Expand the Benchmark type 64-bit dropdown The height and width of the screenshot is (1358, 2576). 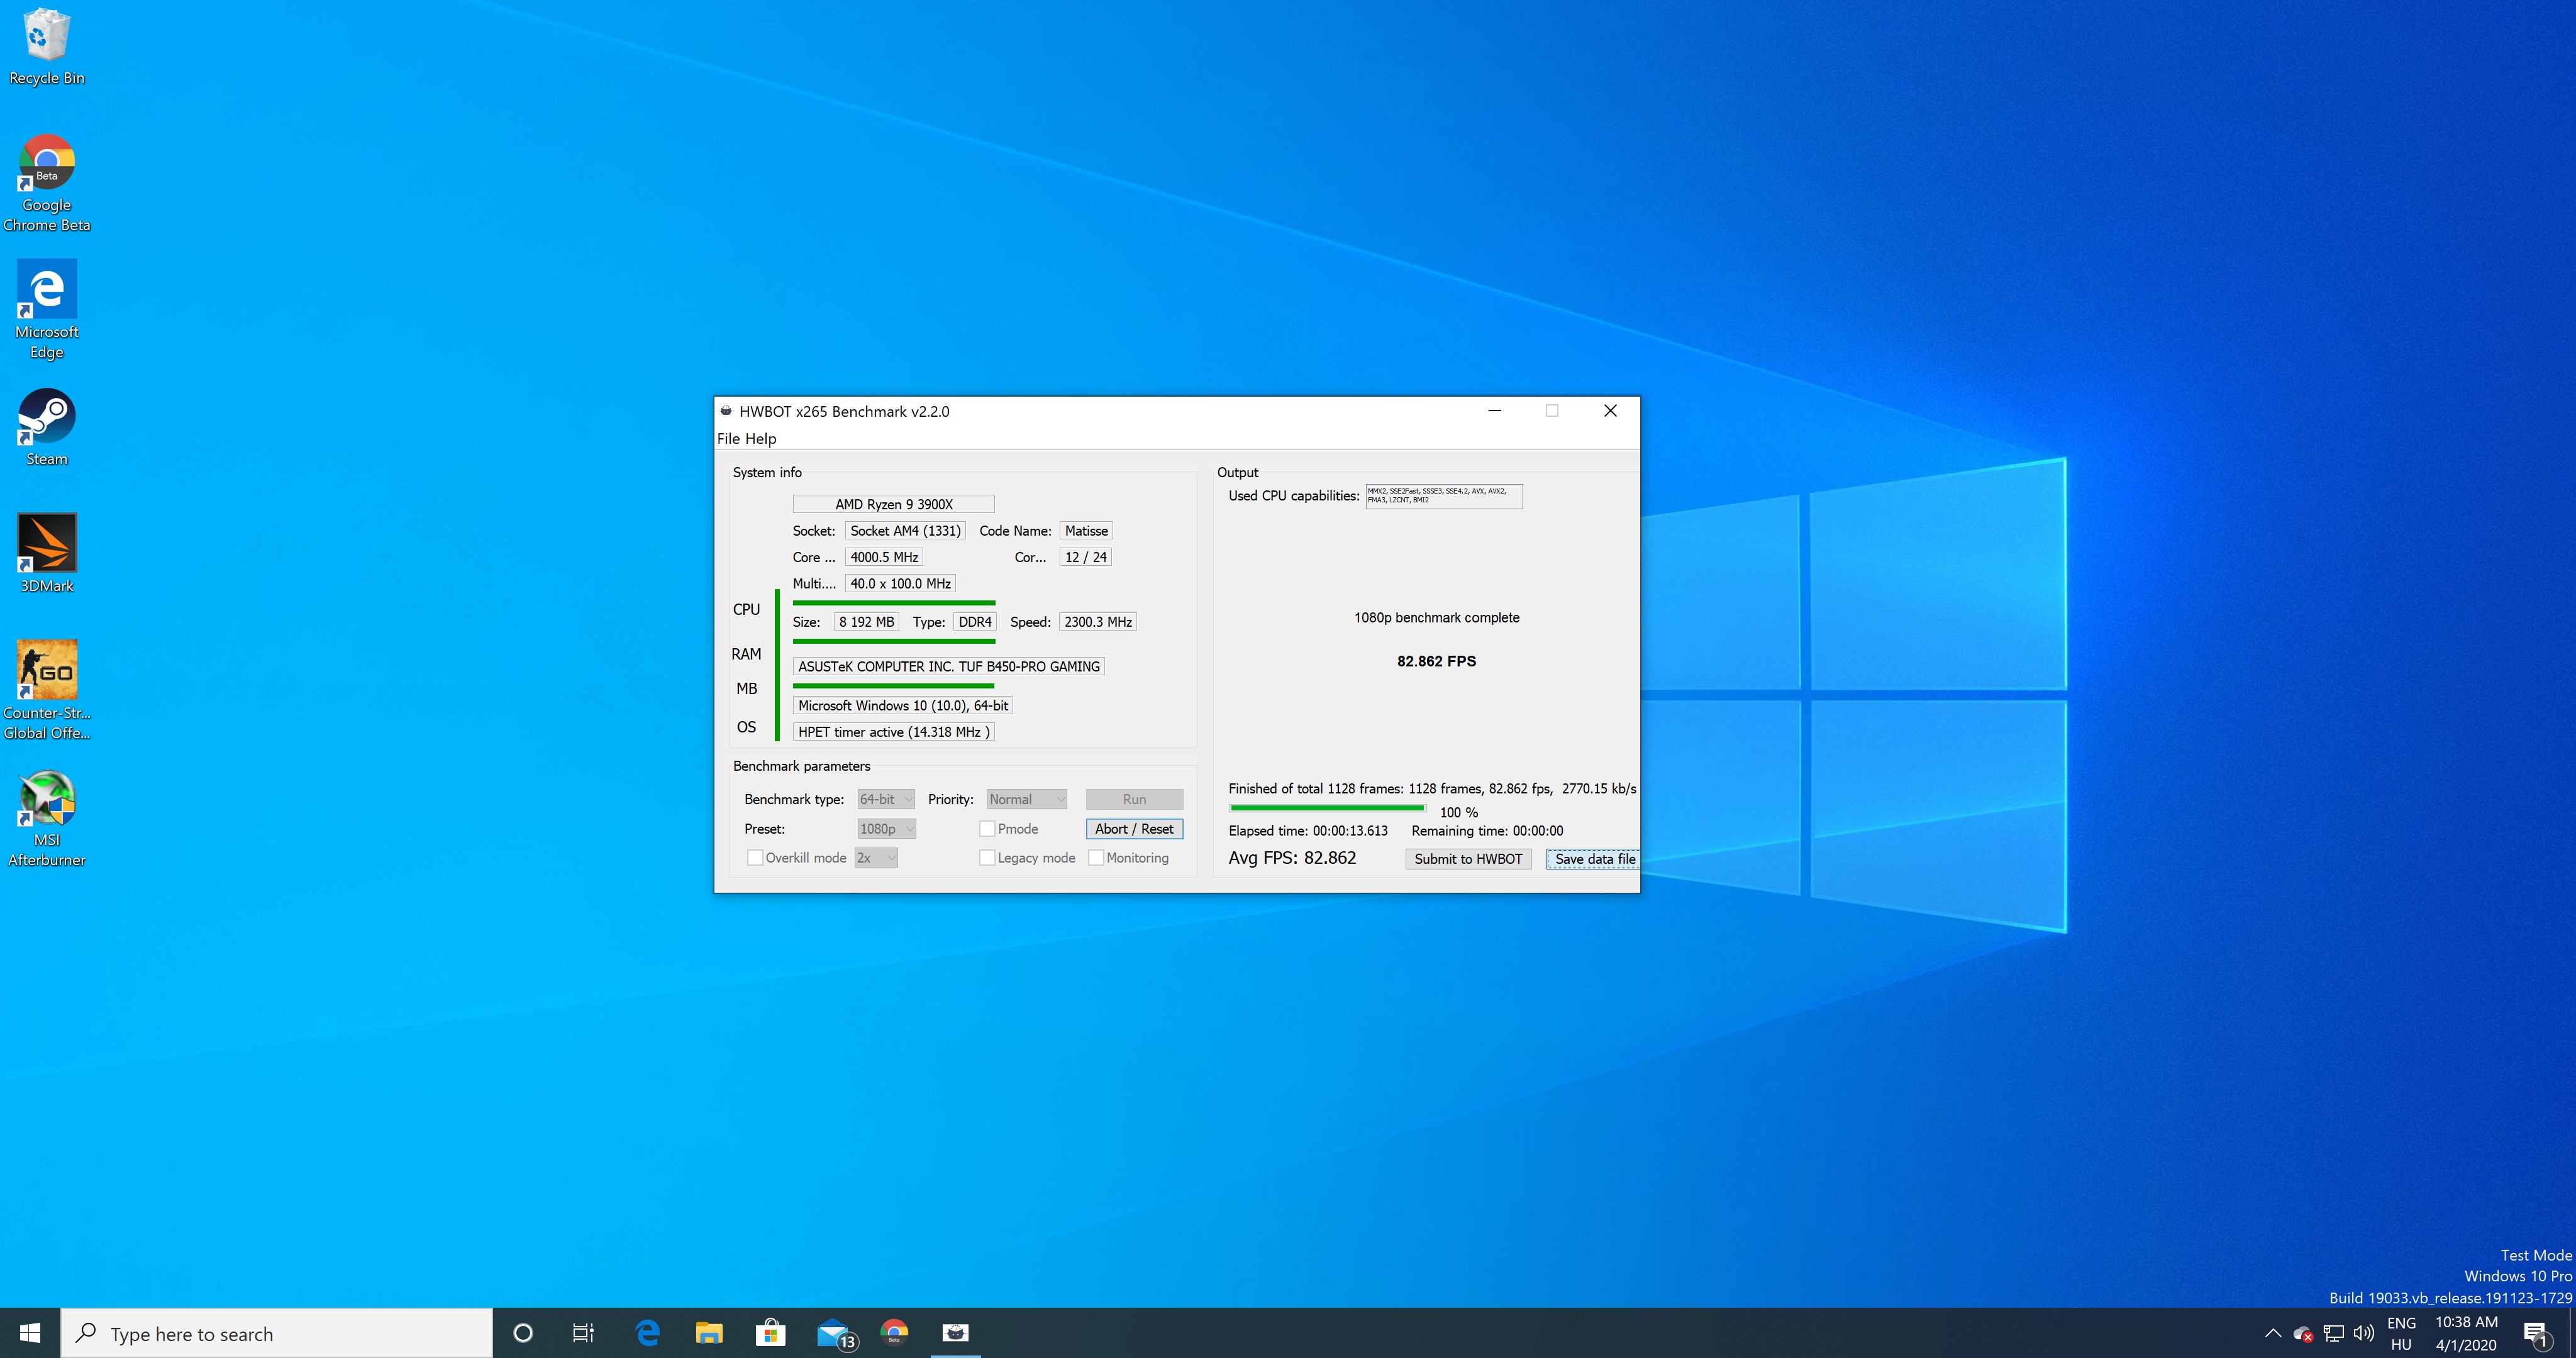[x=885, y=799]
